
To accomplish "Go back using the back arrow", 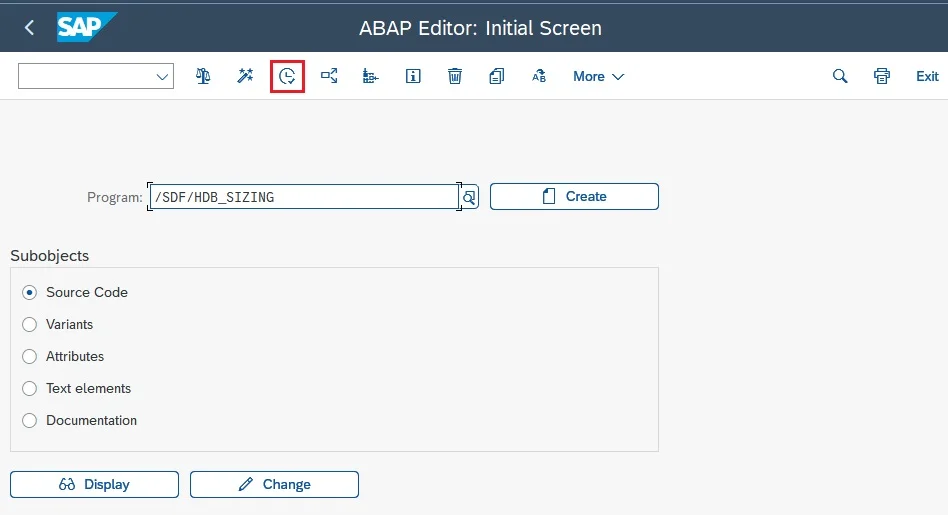I will 29,27.
